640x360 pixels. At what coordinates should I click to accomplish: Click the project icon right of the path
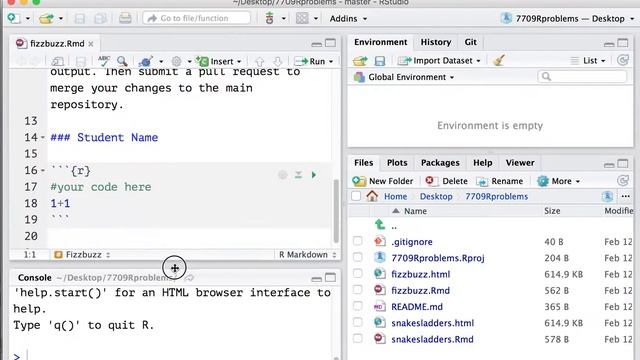point(607,196)
